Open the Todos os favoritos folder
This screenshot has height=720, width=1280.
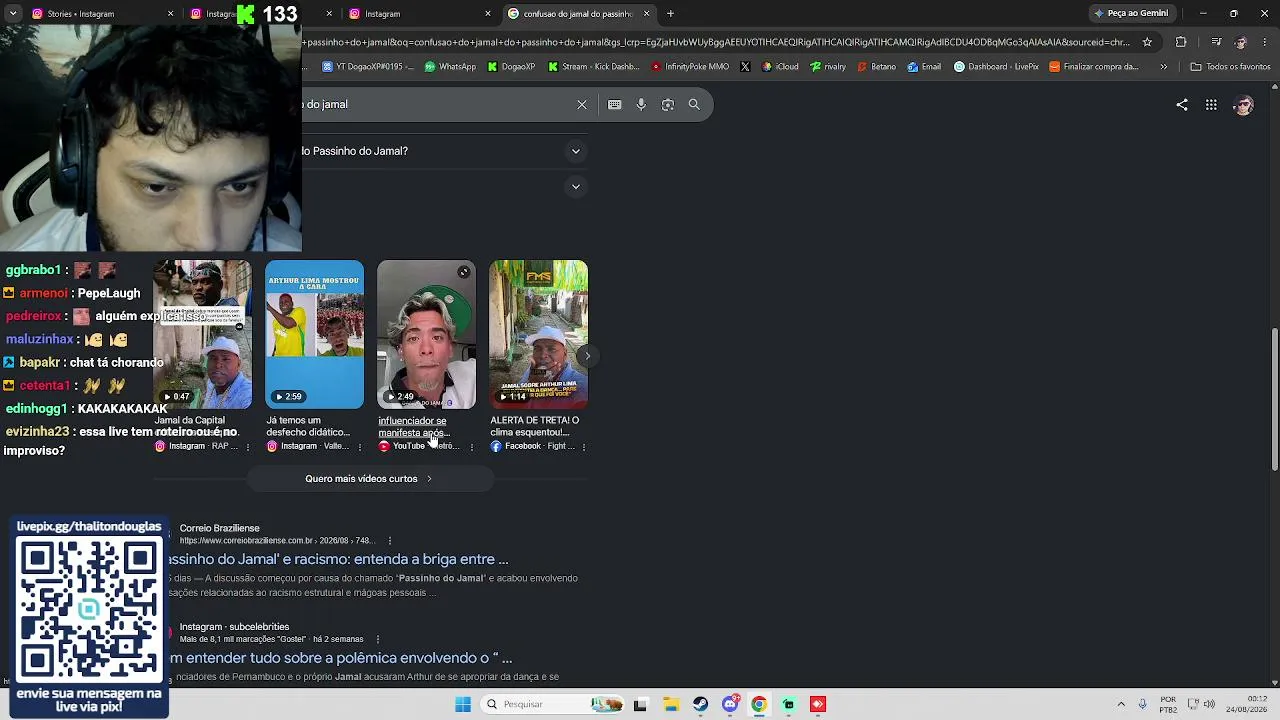point(1230,67)
